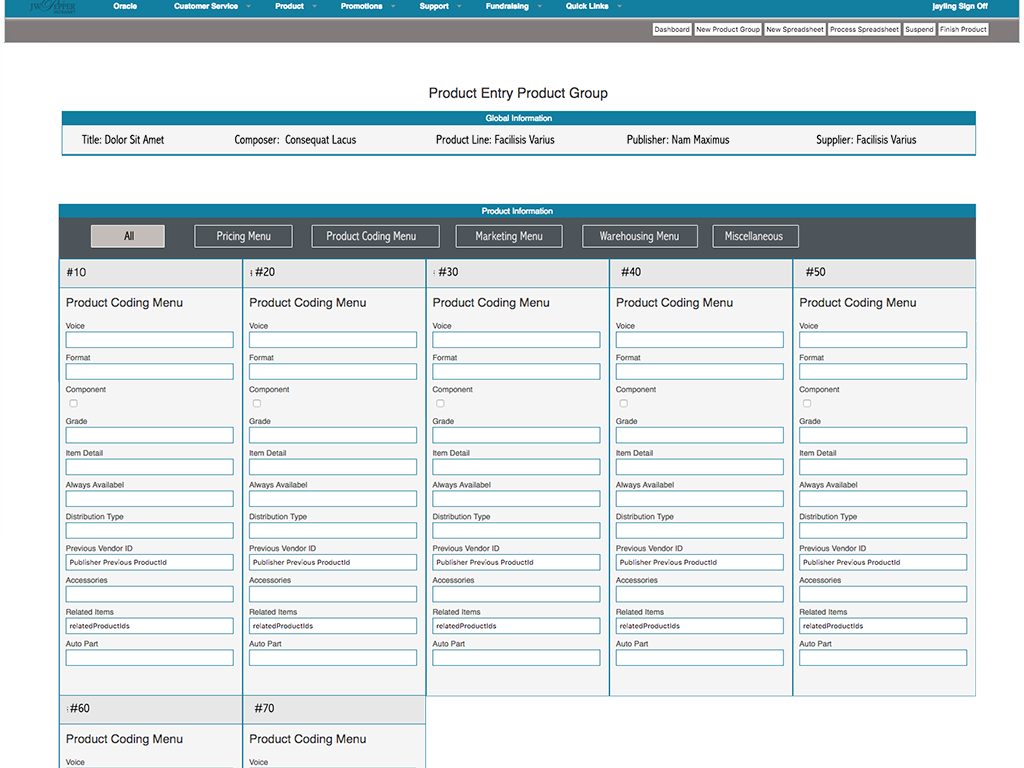Check the Component box under product #30
Viewport: 1024px width, 768px height.
point(440,404)
